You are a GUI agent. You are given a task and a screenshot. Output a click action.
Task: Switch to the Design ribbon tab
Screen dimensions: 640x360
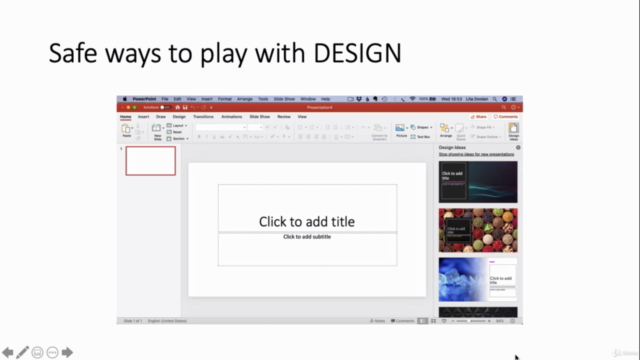(x=179, y=117)
